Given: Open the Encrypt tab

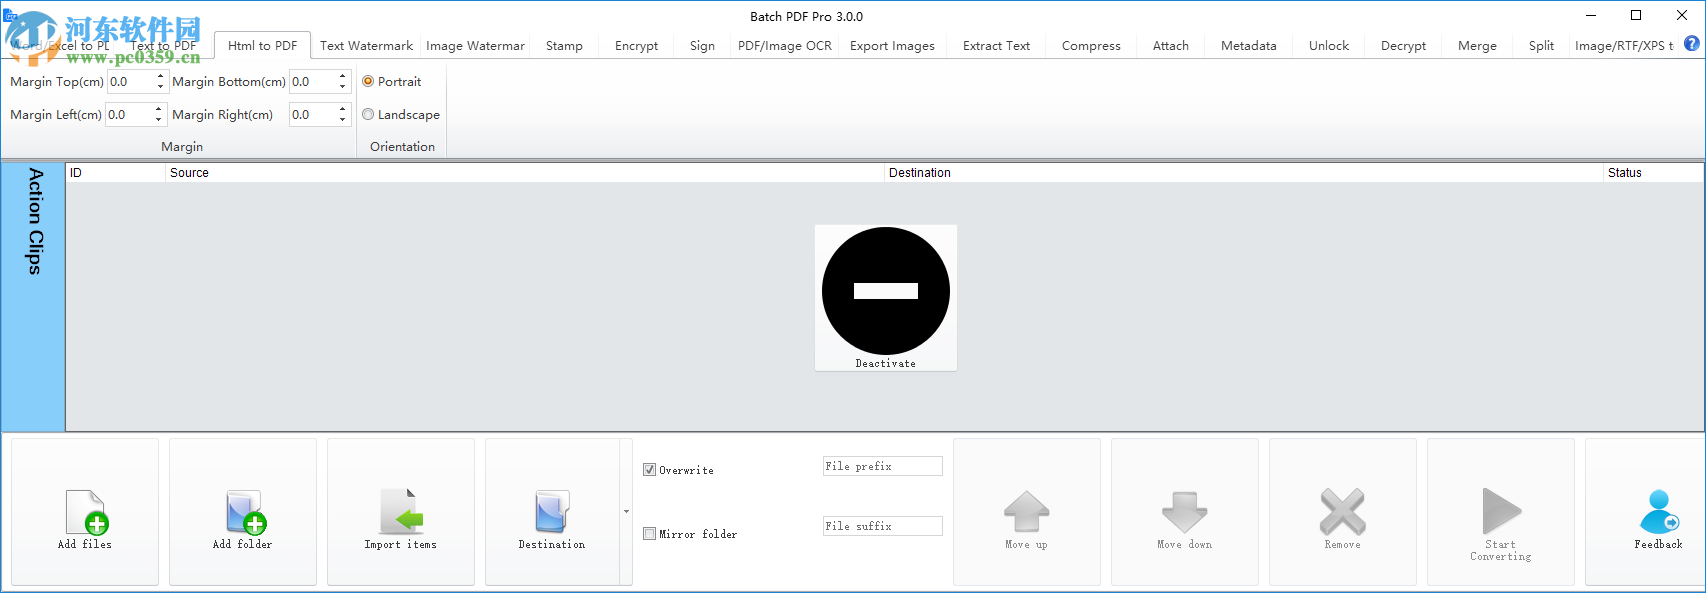Looking at the screenshot, I should pyautogui.click(x=636, y=46).
